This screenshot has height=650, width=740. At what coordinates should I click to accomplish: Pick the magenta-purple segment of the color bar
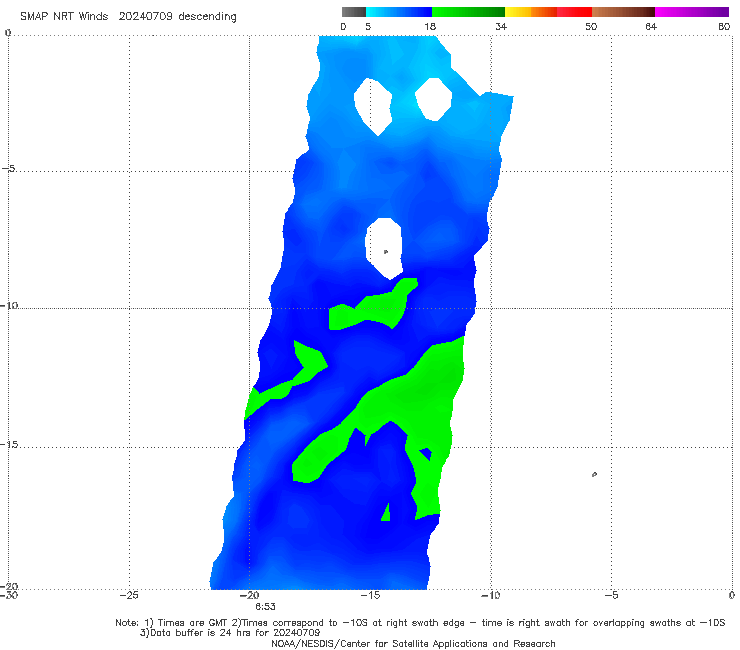pyautogui.click(x=692, y=12)
